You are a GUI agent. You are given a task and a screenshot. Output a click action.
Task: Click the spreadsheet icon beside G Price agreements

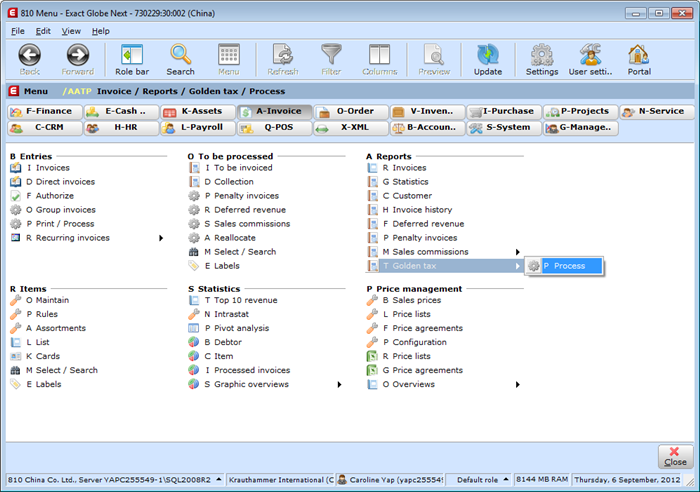(372, 371)
